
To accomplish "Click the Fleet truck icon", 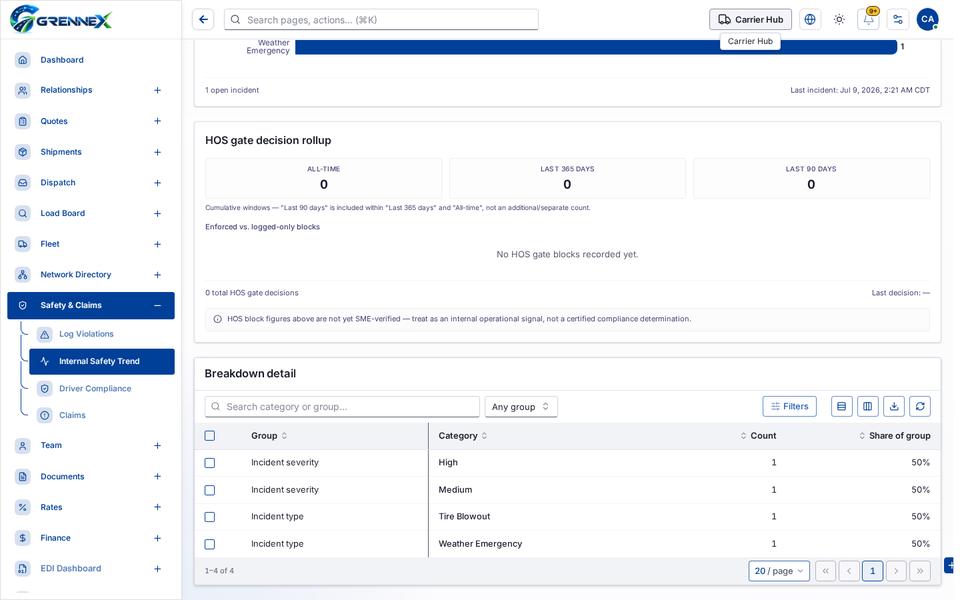I will click(x=23, y=244).
